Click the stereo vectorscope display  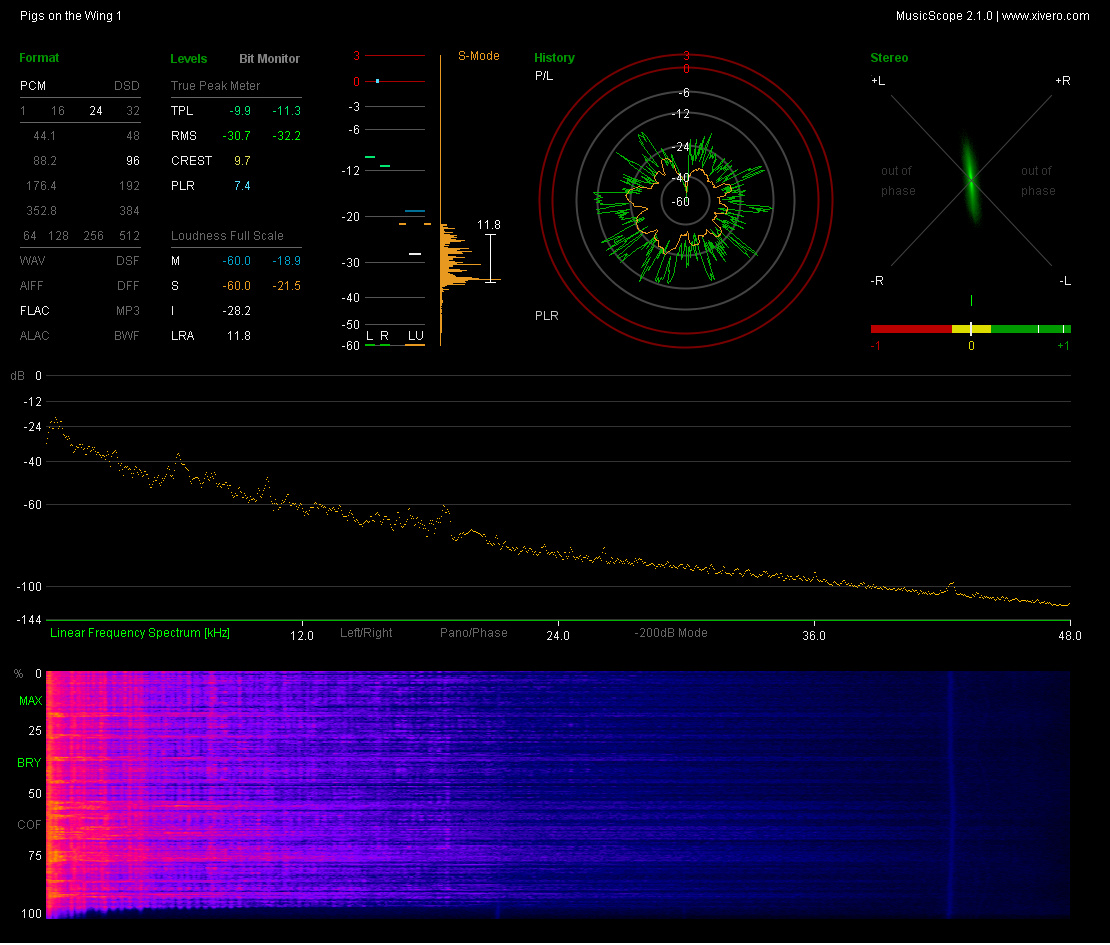[970, 180]
